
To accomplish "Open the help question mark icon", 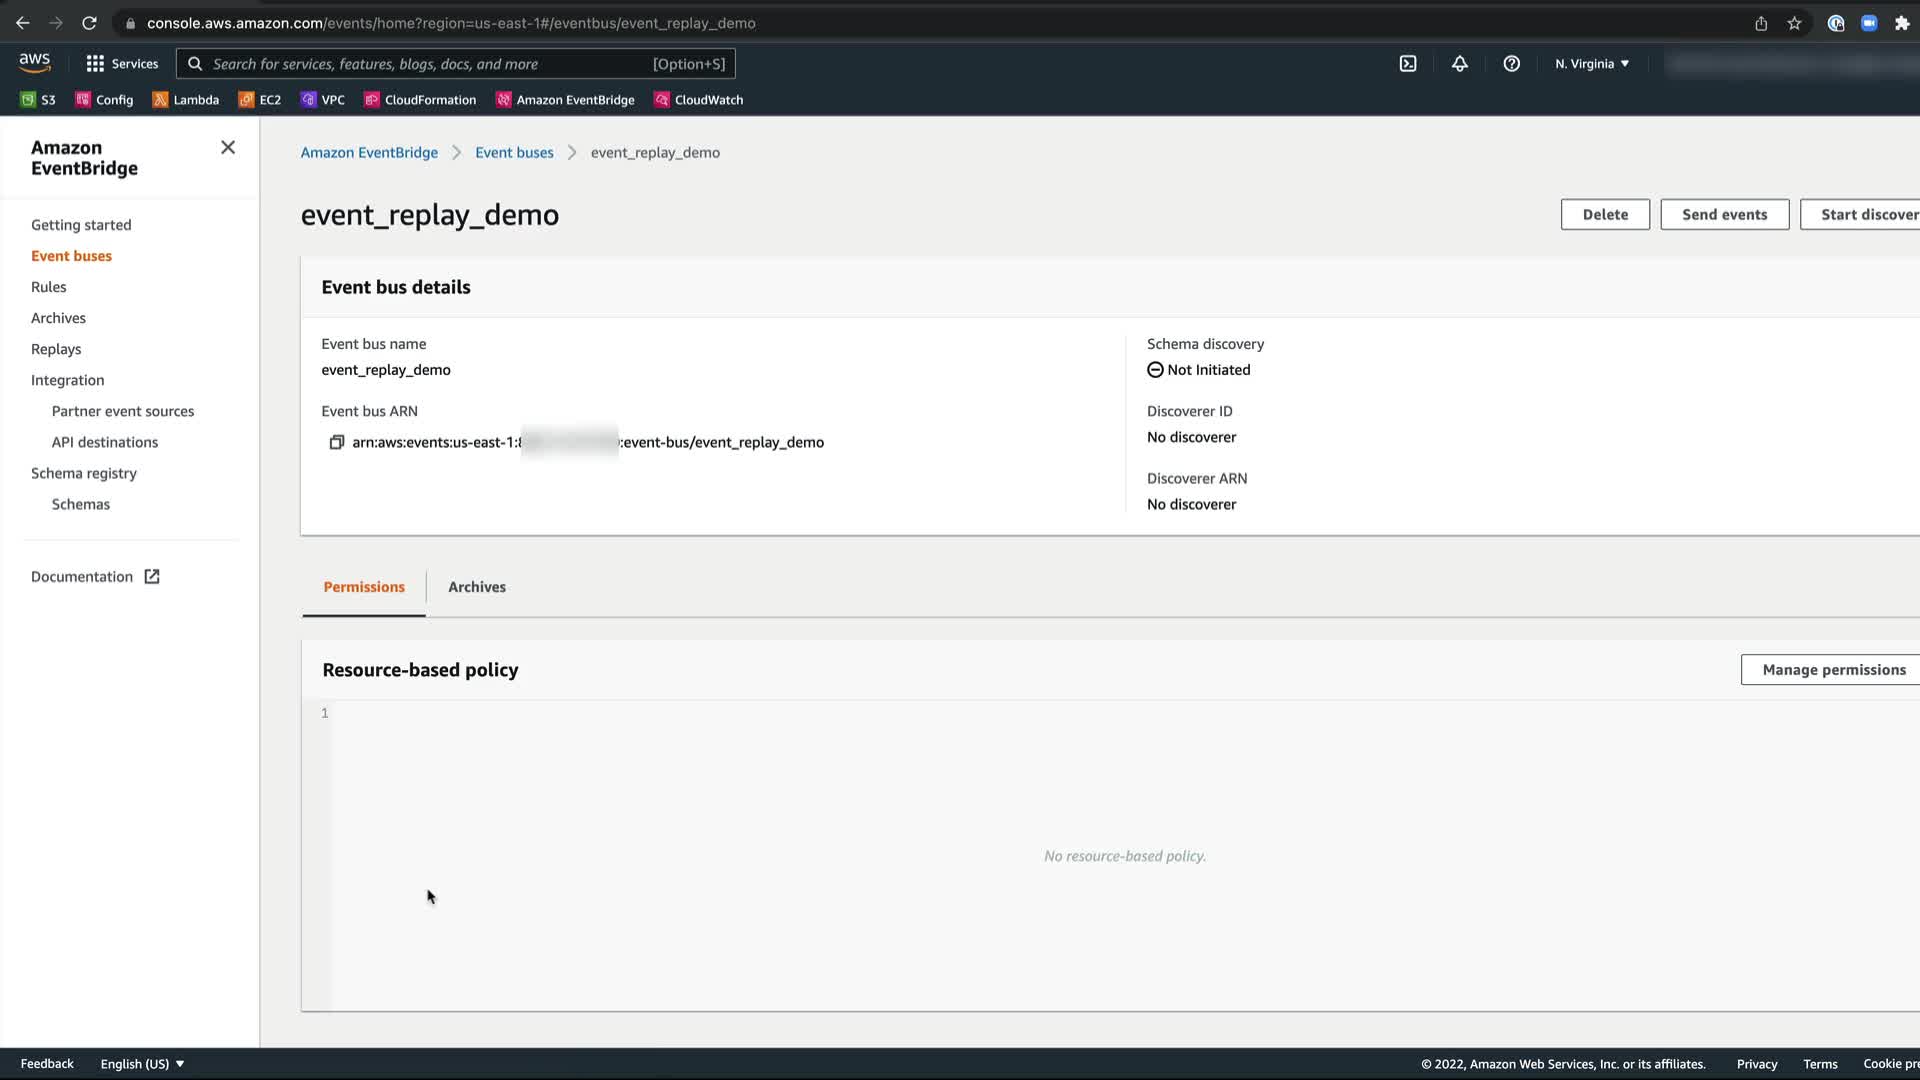I will (1512, 64).
